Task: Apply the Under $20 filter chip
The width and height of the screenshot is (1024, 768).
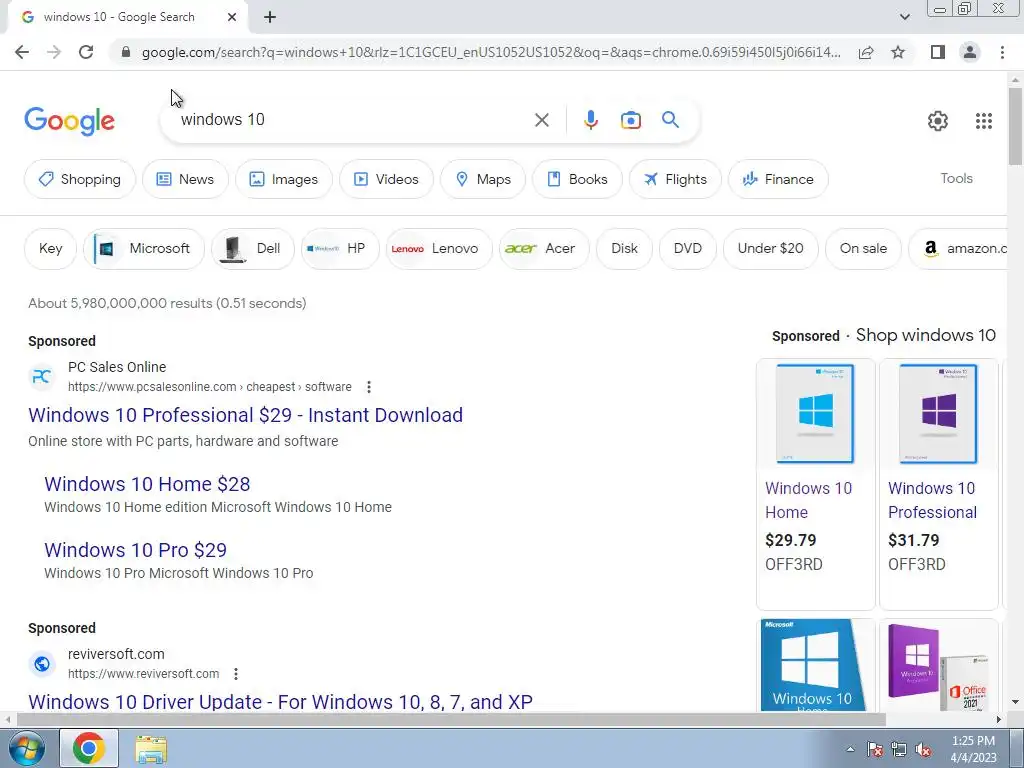Action: point(771,249)
